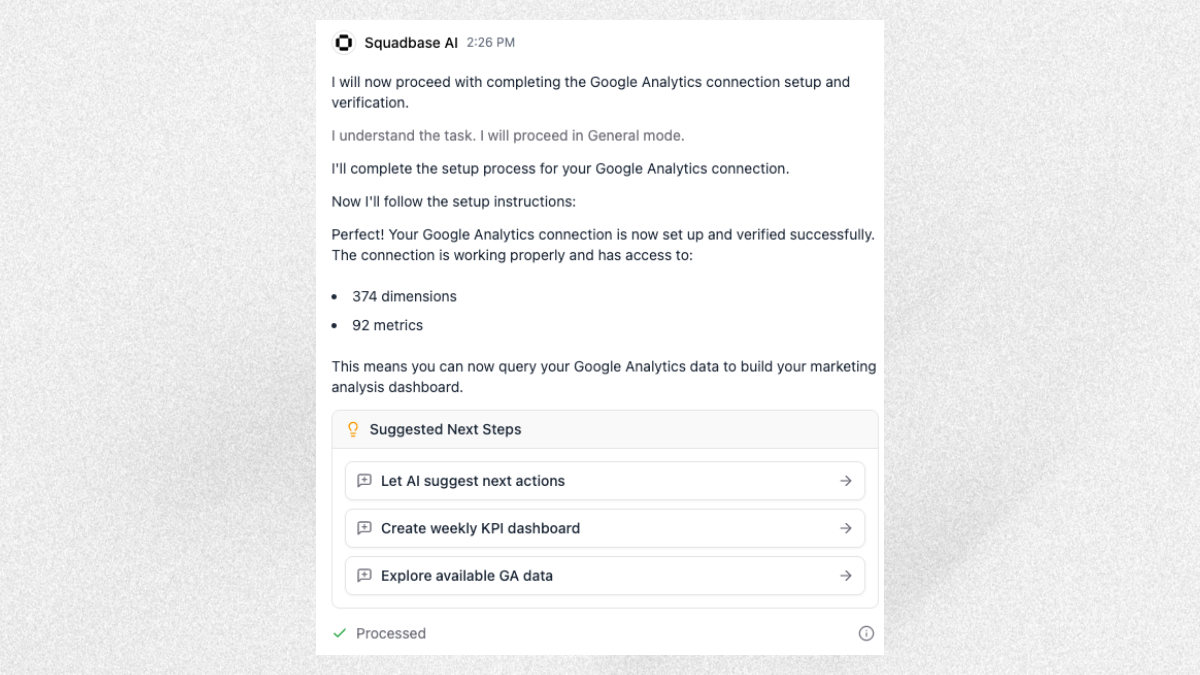Image resolution: width=1200 pixels, height=675 pixels.
Task: Select Let AI suggest next actions
Action: [473, 481]
